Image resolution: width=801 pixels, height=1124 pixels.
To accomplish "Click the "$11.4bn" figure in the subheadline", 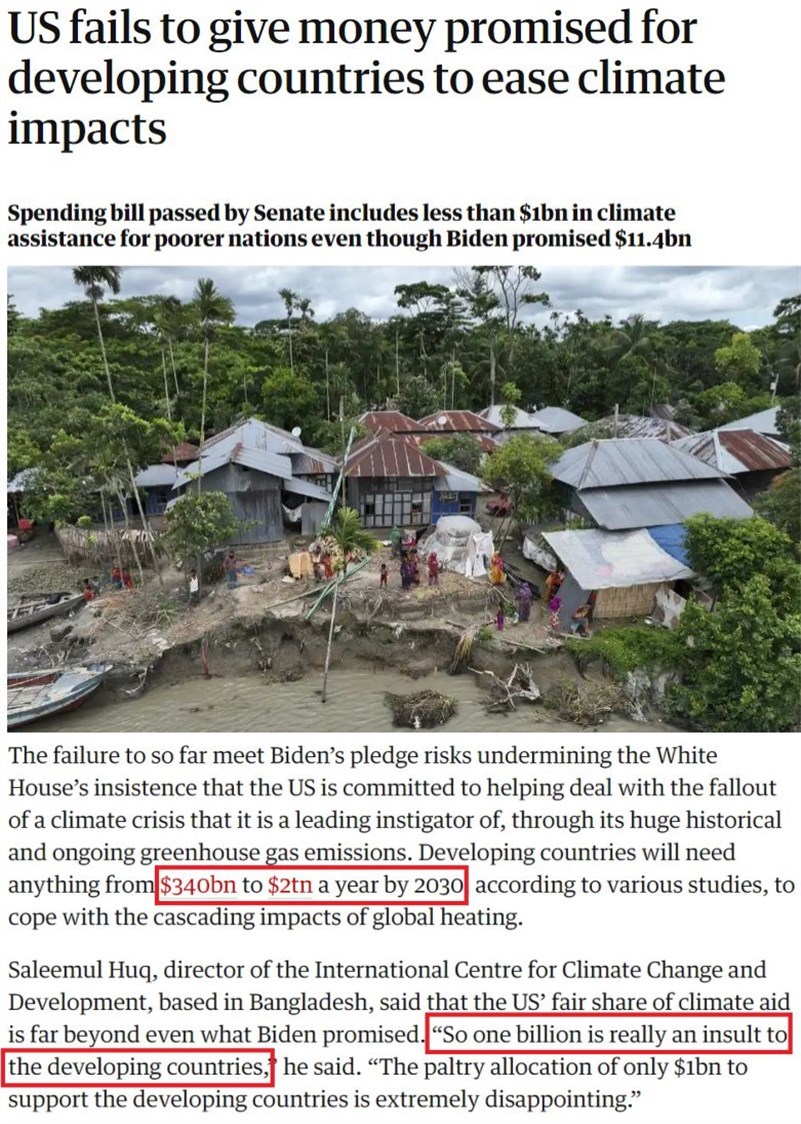I will [x=653, y=238].
